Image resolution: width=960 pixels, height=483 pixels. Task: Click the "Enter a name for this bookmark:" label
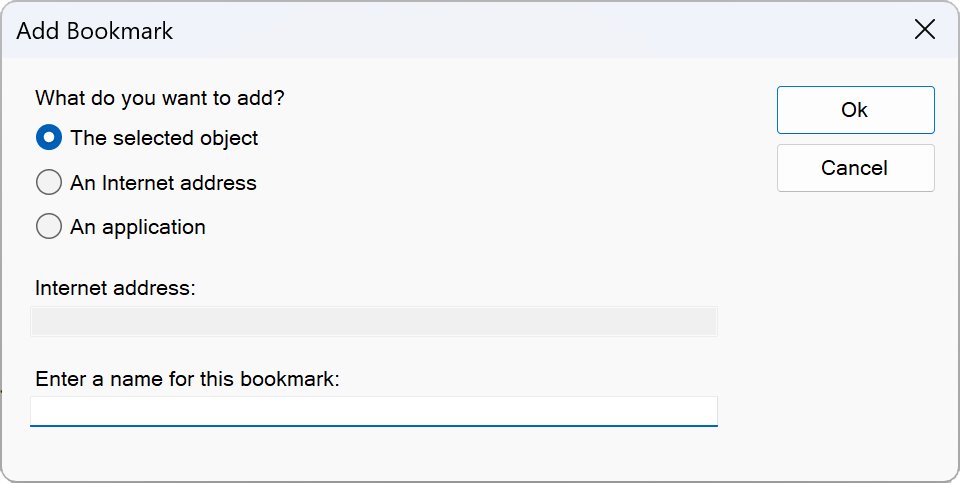coord(188,379)
